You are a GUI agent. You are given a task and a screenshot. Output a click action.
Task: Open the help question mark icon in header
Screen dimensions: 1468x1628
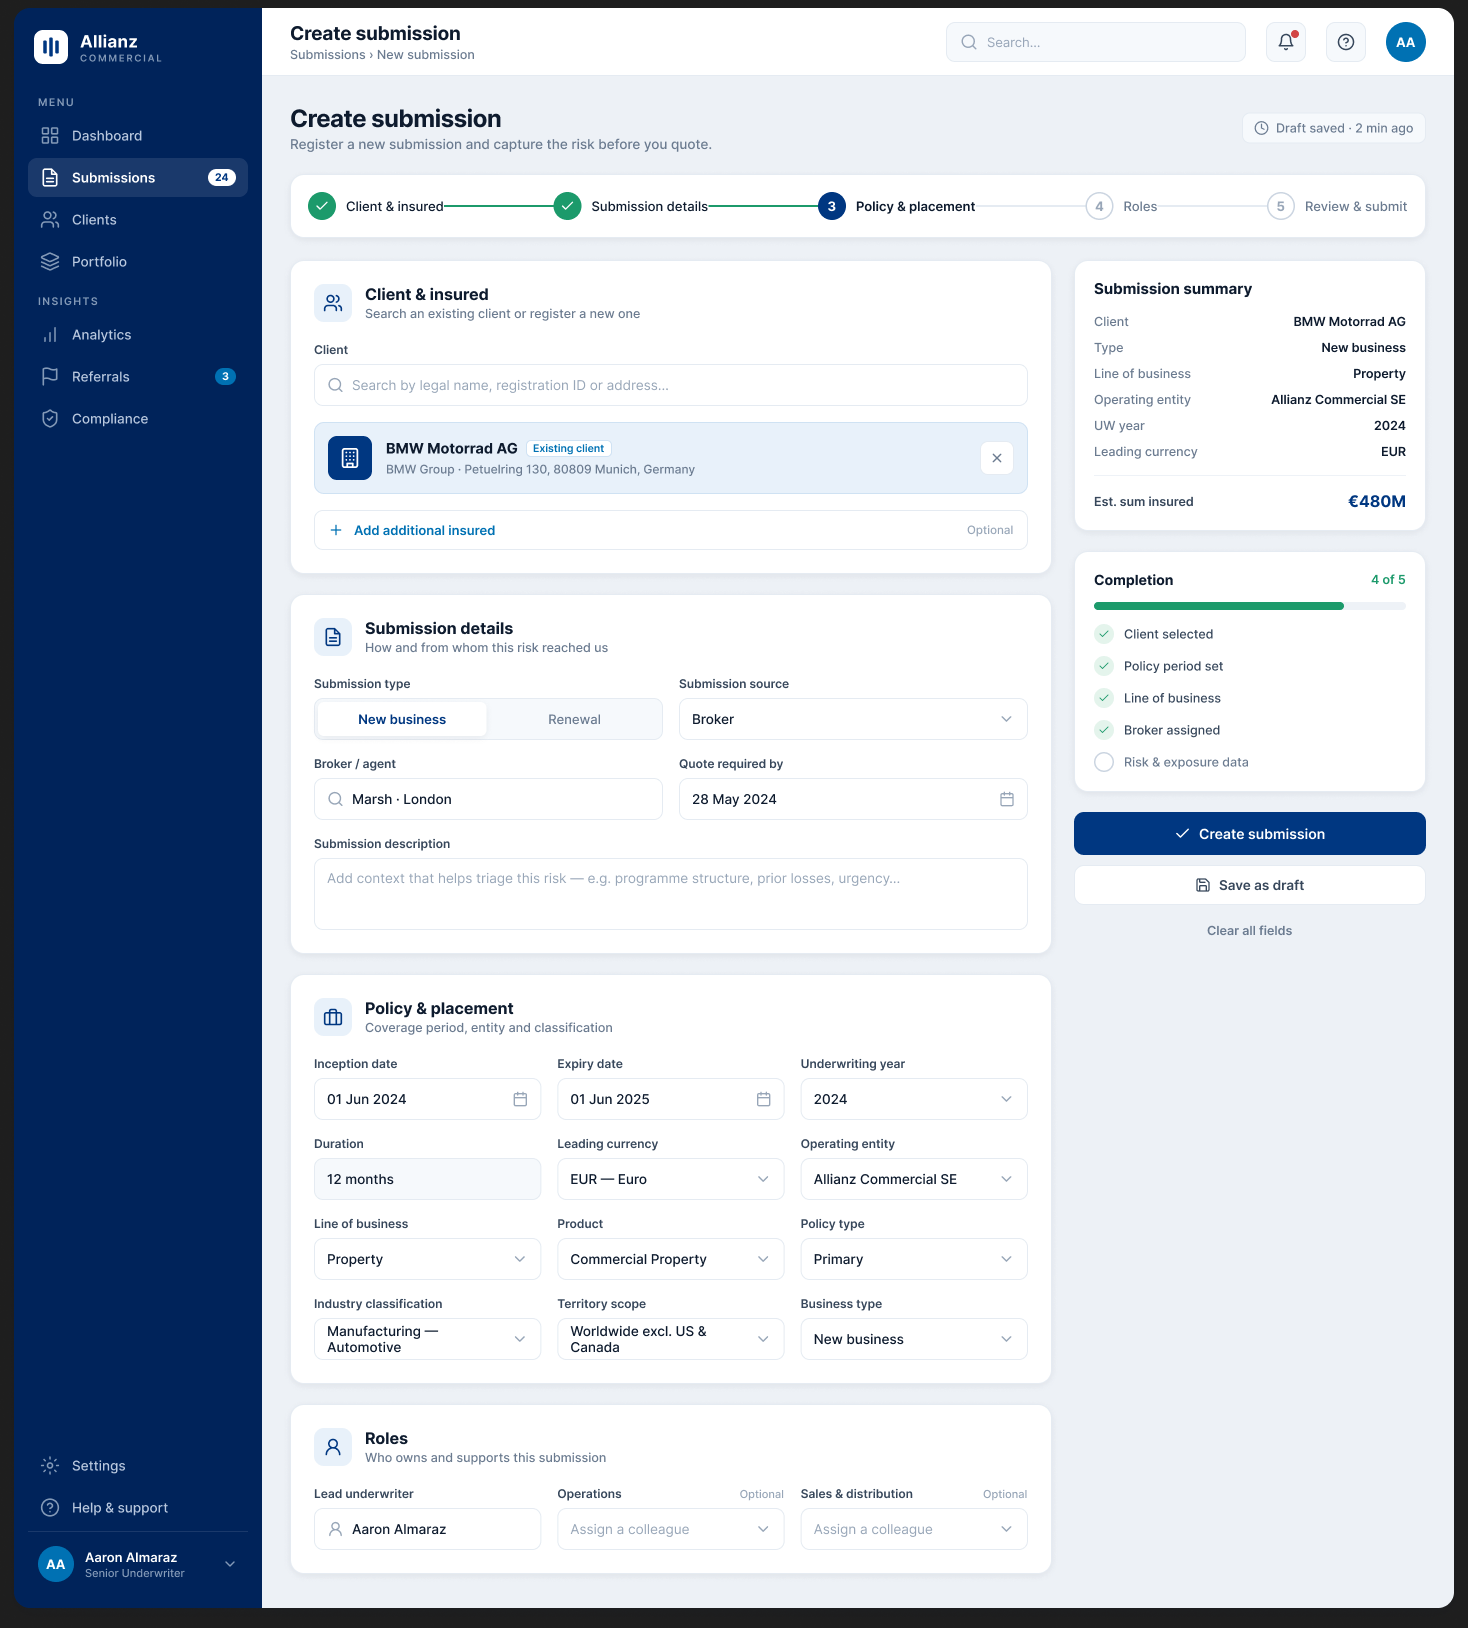click(x=1346, y=42)
